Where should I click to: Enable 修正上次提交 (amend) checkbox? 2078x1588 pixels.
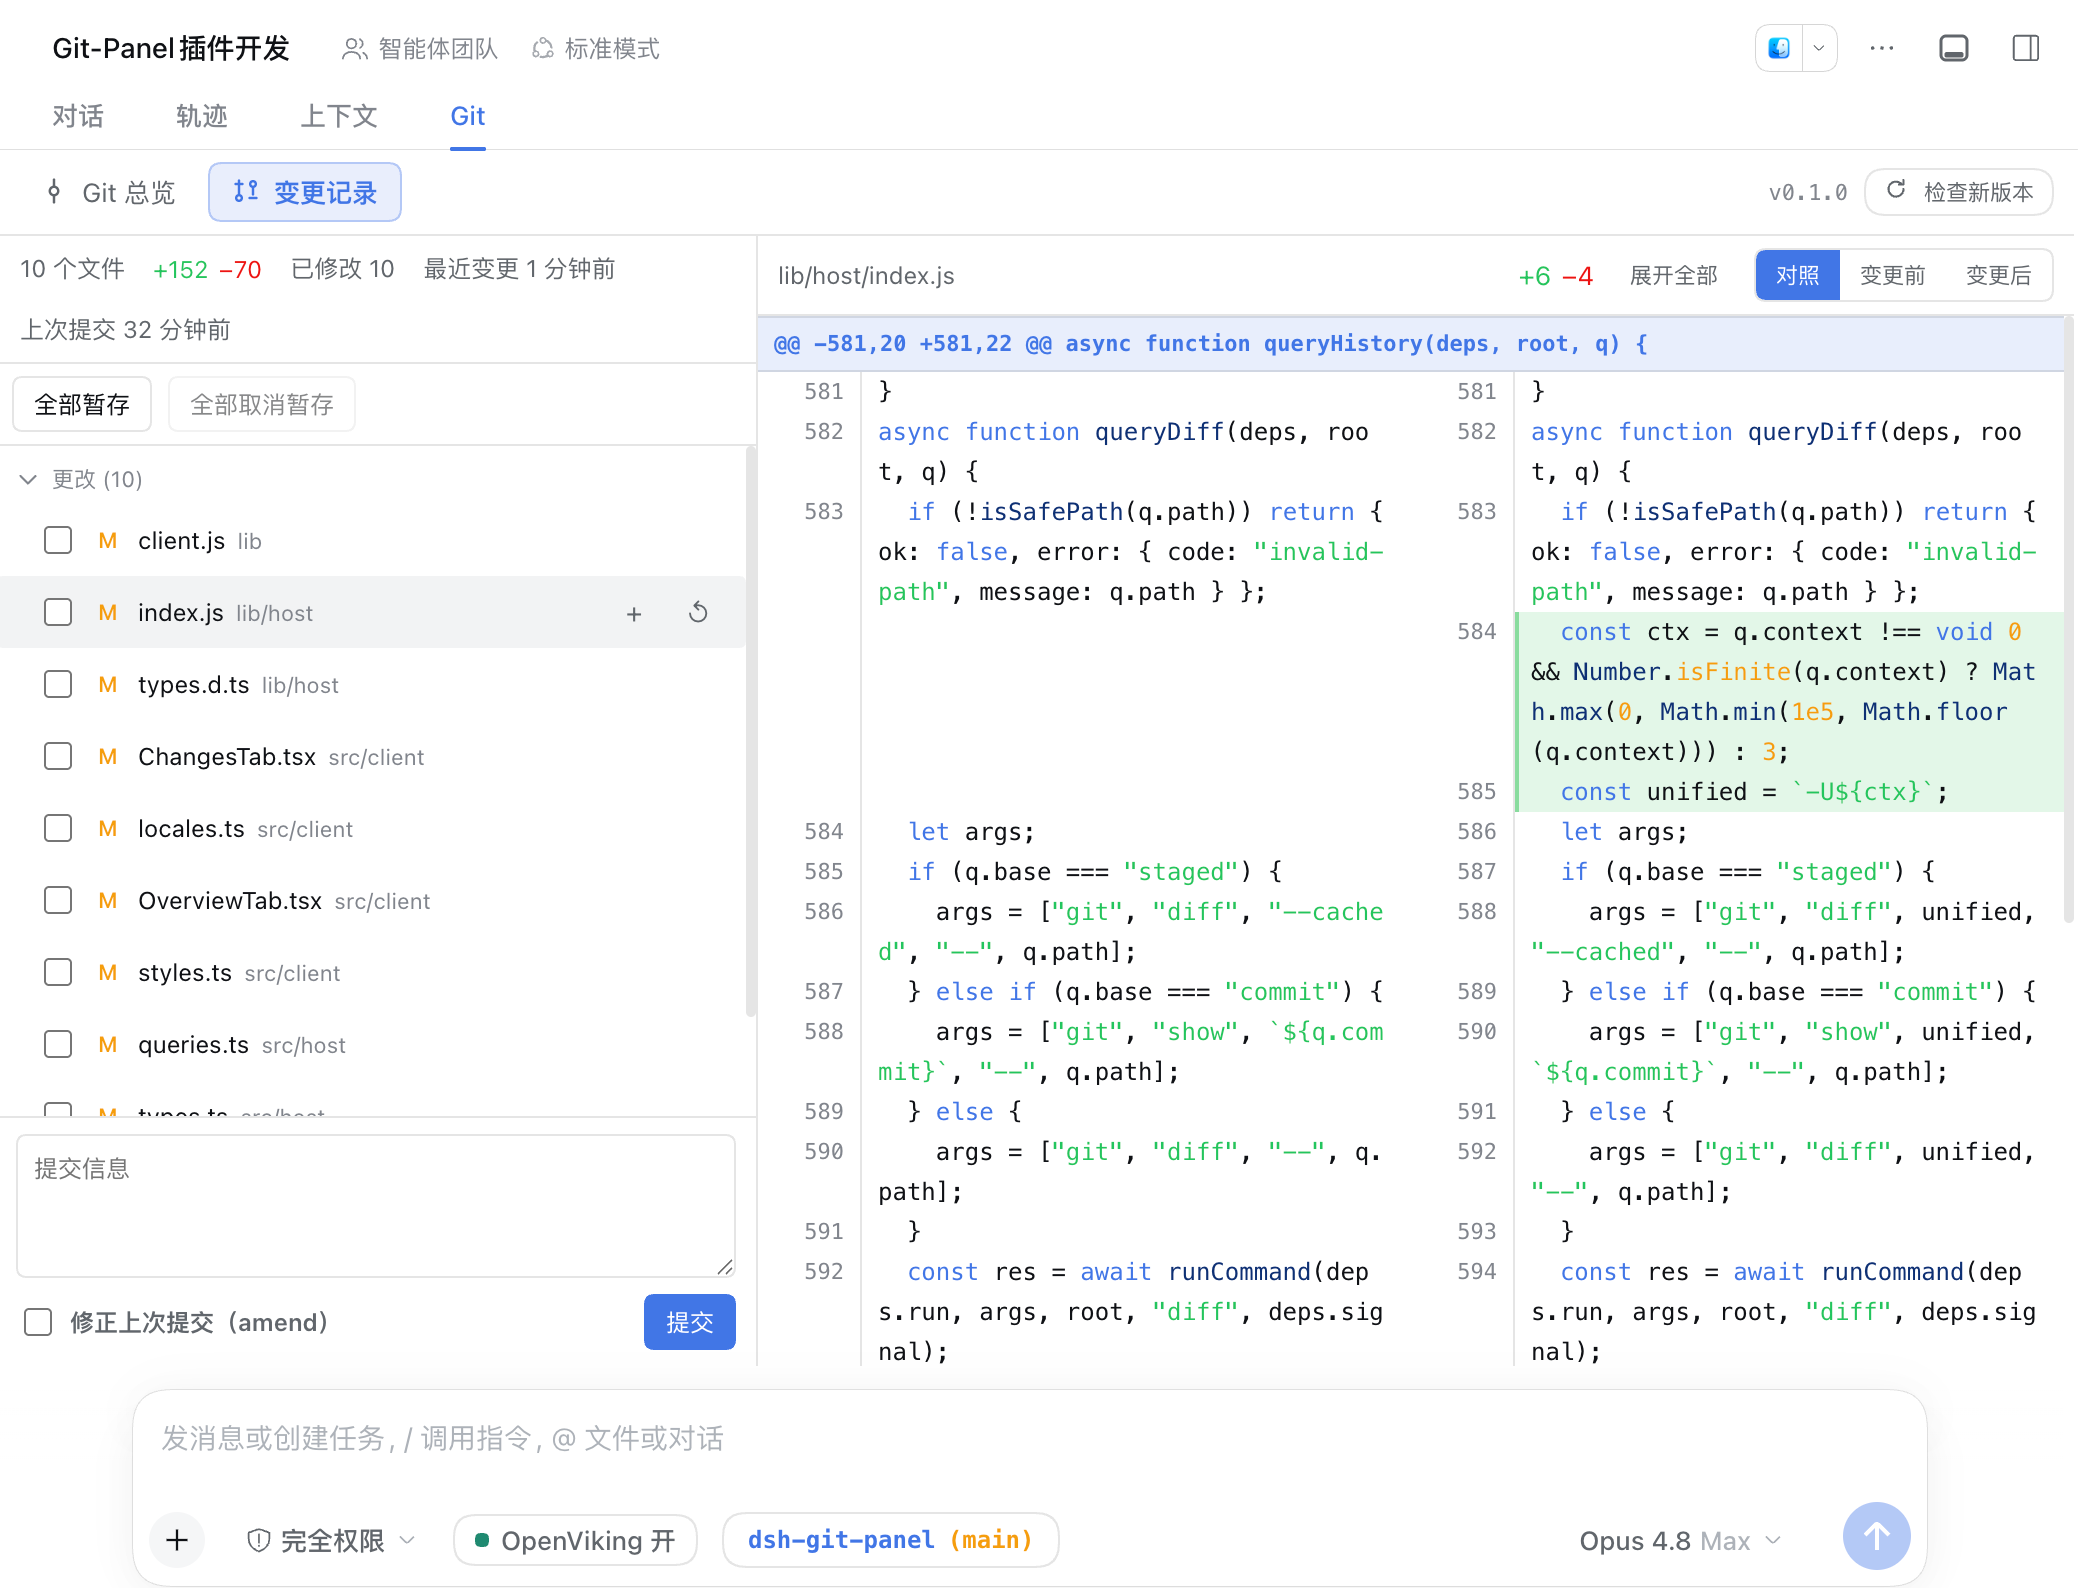38,1322
